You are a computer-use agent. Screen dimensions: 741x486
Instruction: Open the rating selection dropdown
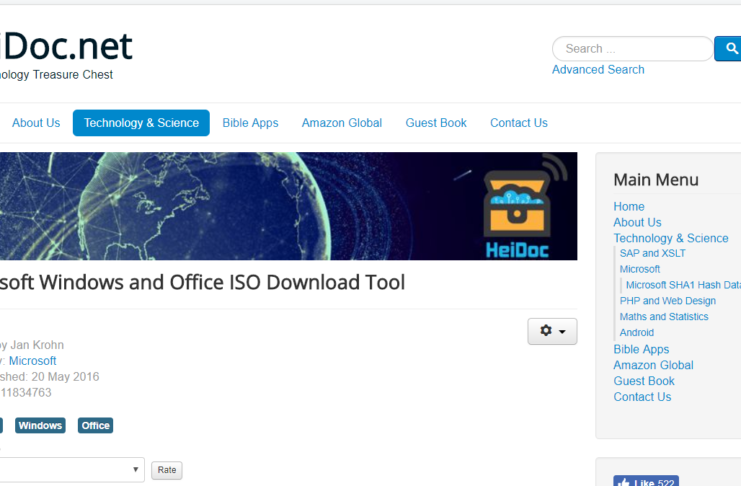pyautogui.click(x=71, y=469)
